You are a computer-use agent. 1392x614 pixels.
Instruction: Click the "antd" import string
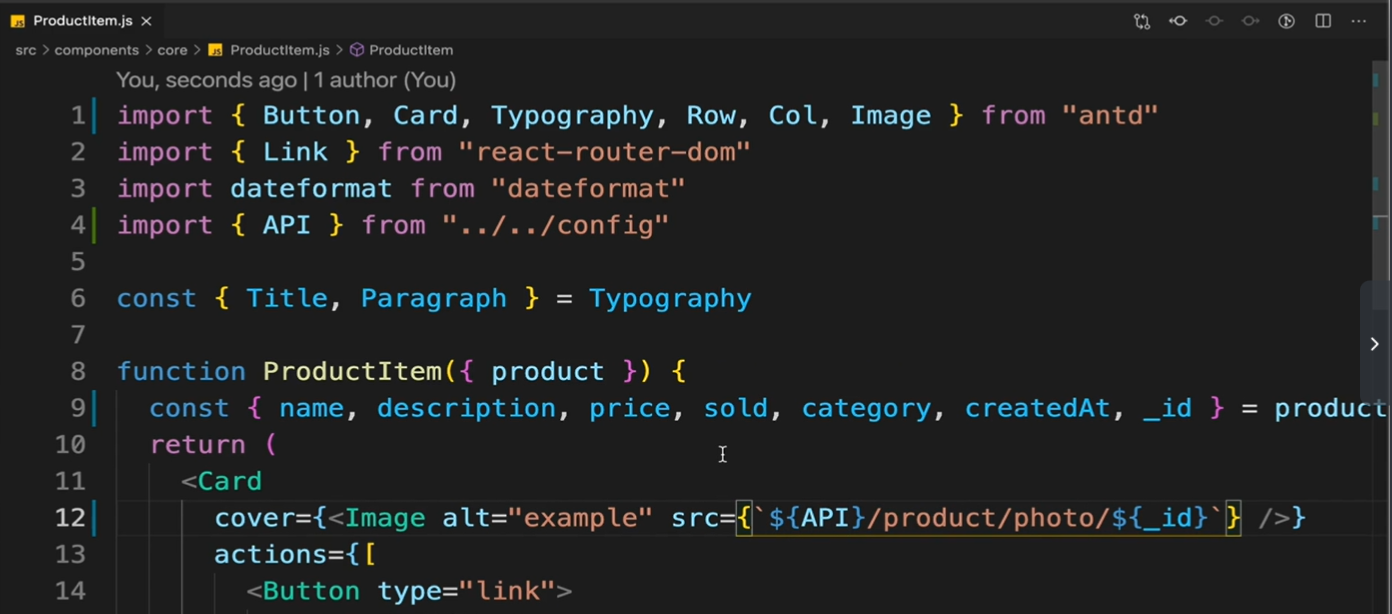pos(1109,116)
